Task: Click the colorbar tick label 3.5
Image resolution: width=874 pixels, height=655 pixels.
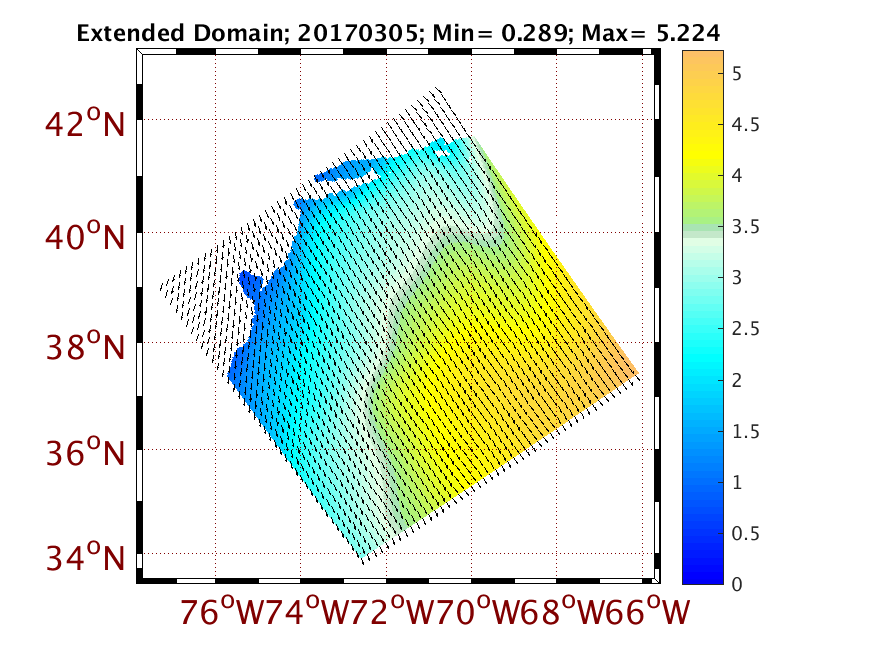Action: [x=745, y=227]
